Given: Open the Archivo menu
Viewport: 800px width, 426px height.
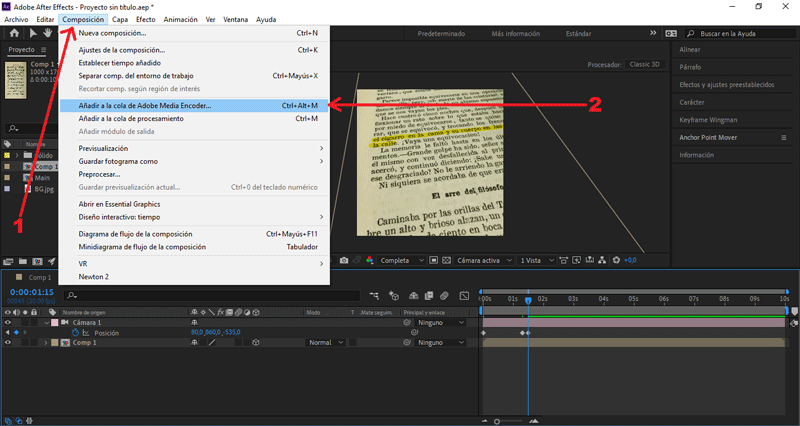Looking at the screenshot, I should tap(16, 19).
